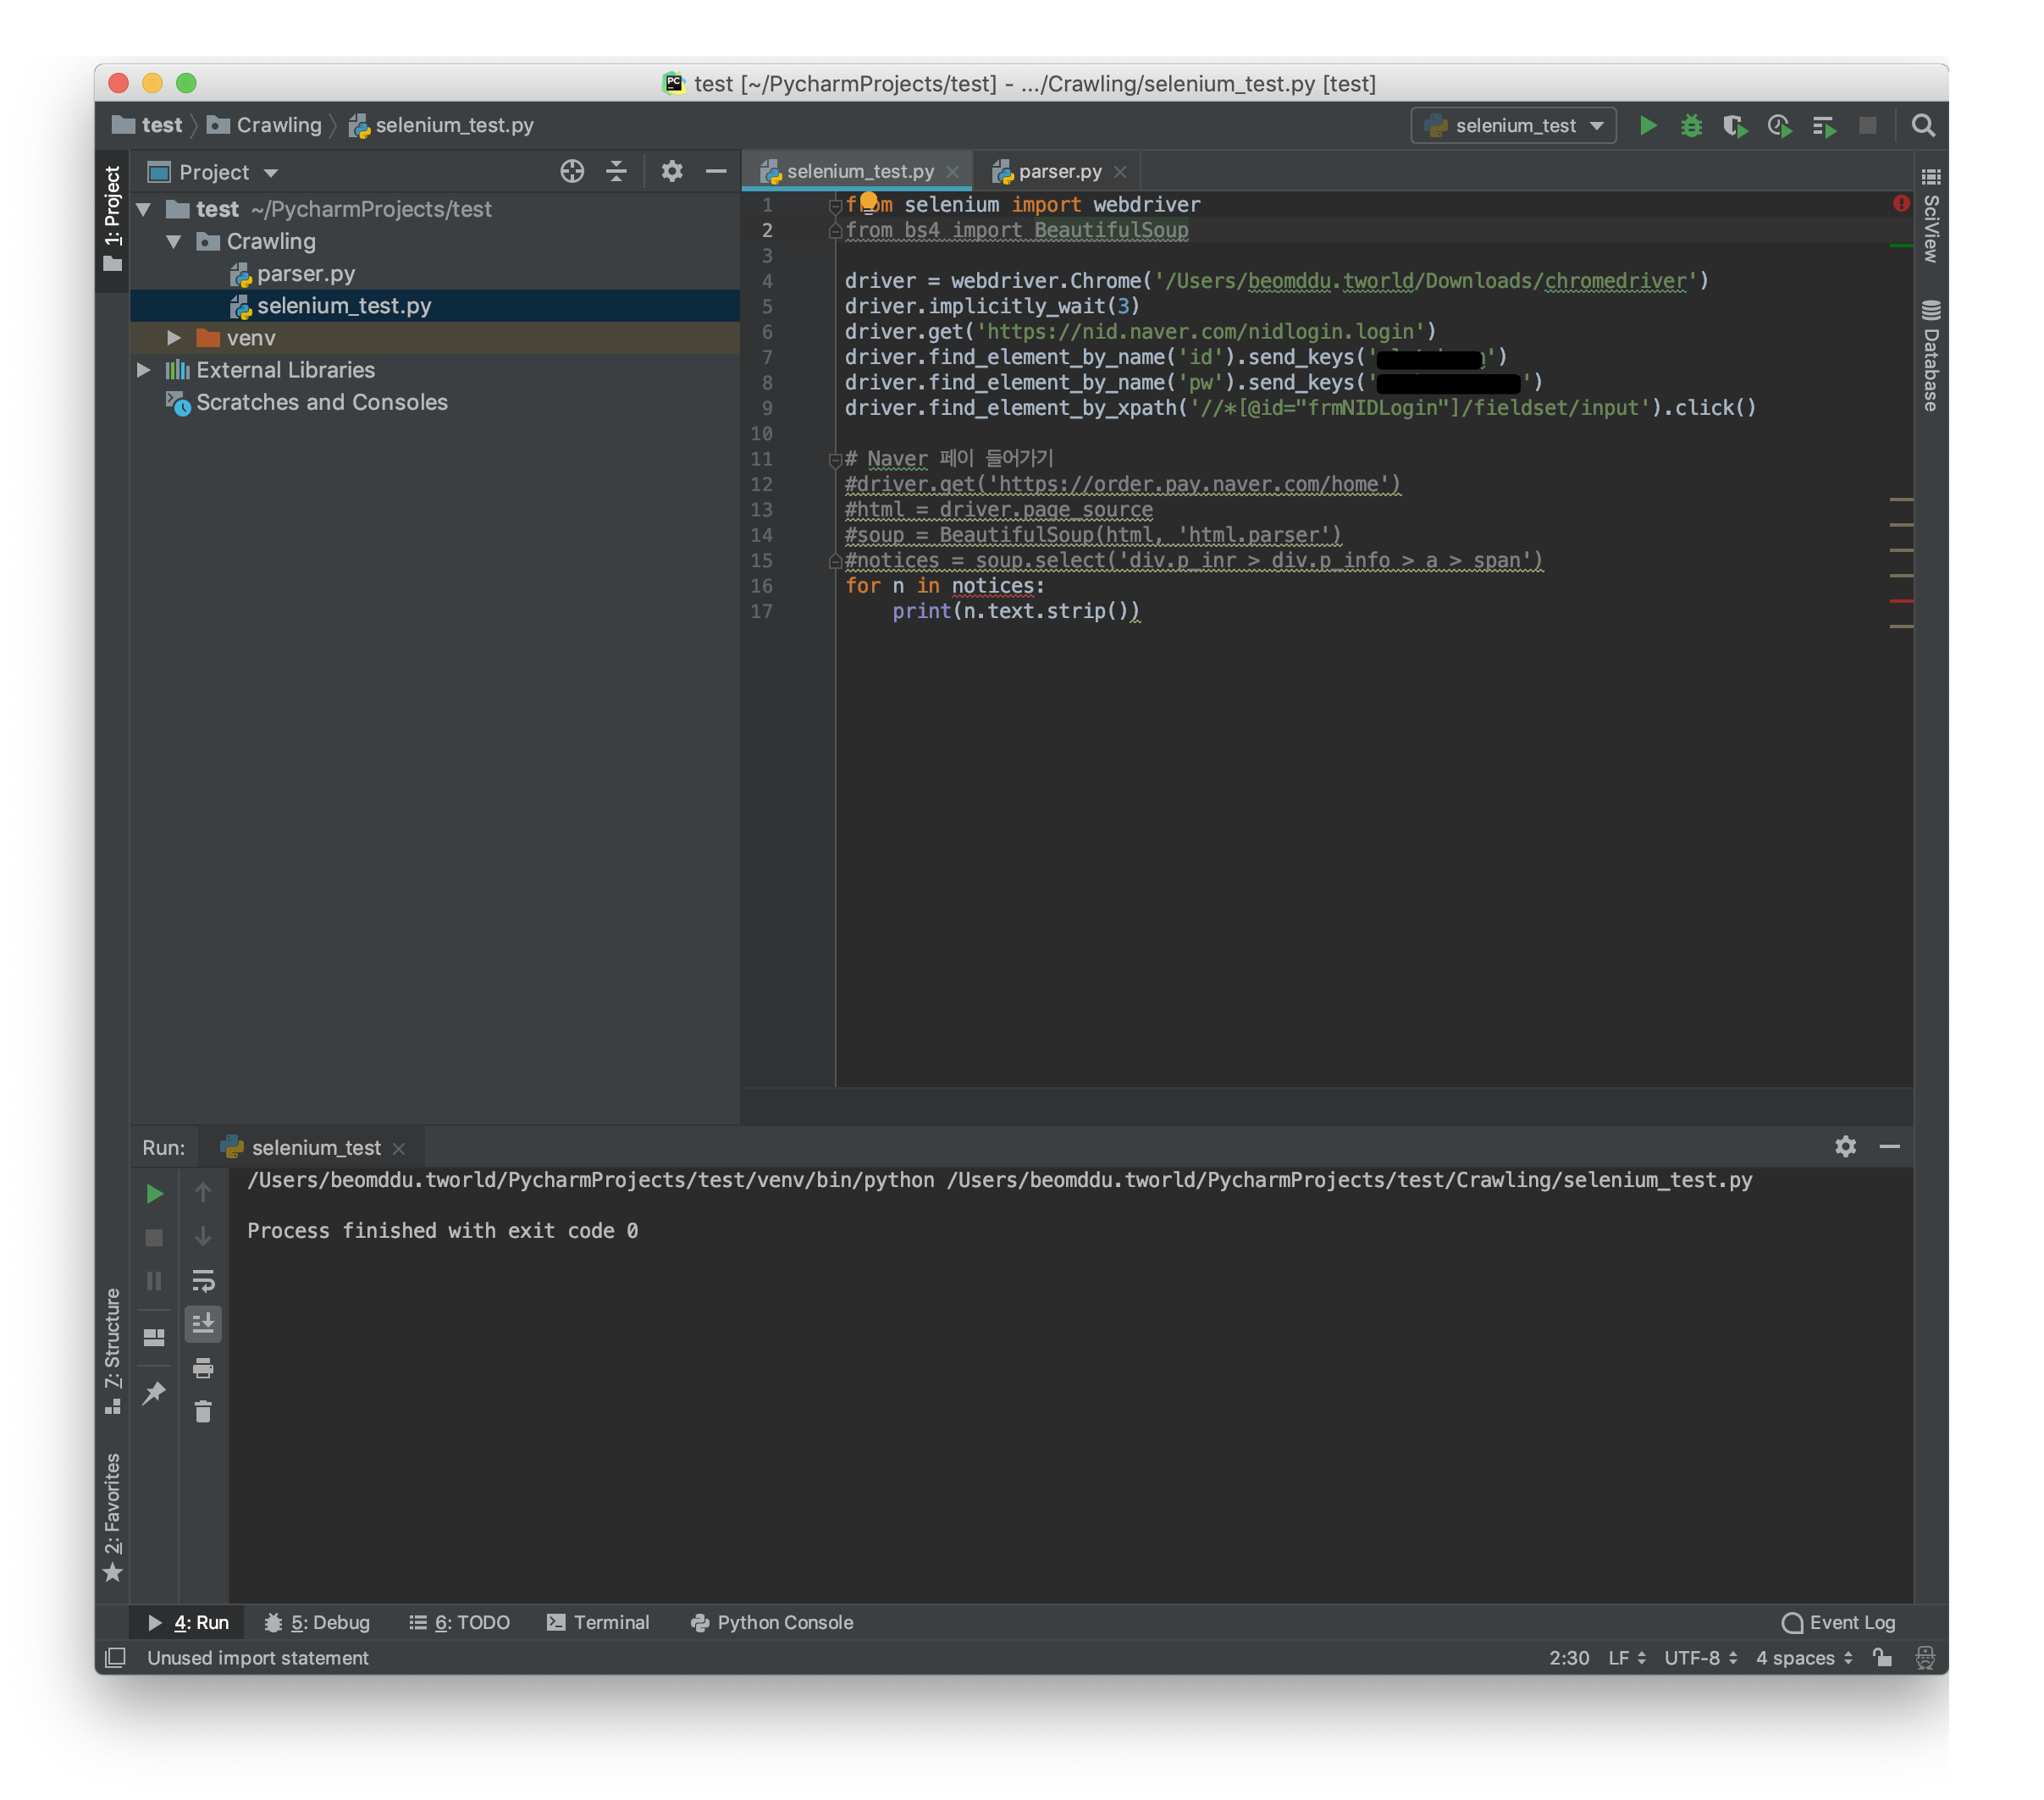
Task: Close the selenium_test.py editor tab
Action: coord(952,172)
